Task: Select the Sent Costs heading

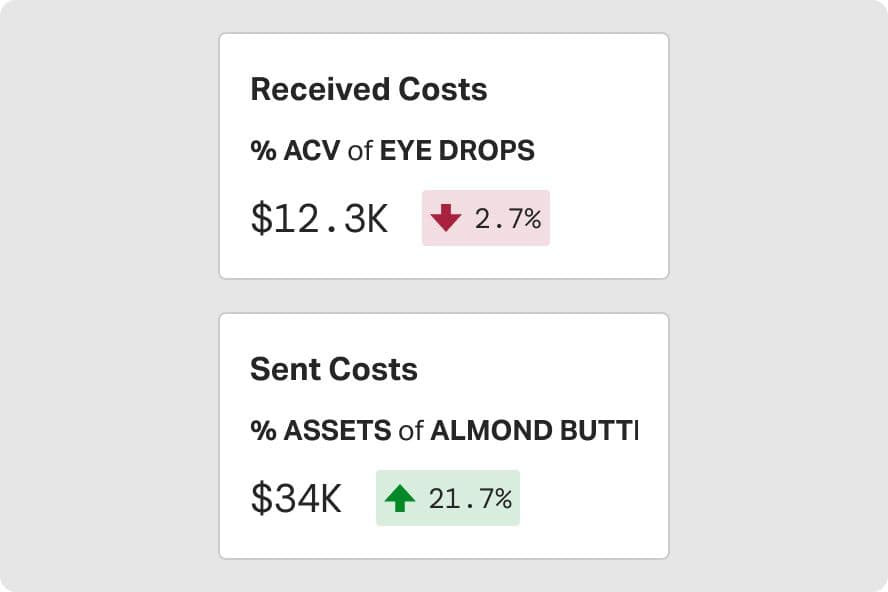Action: point(333,370)
